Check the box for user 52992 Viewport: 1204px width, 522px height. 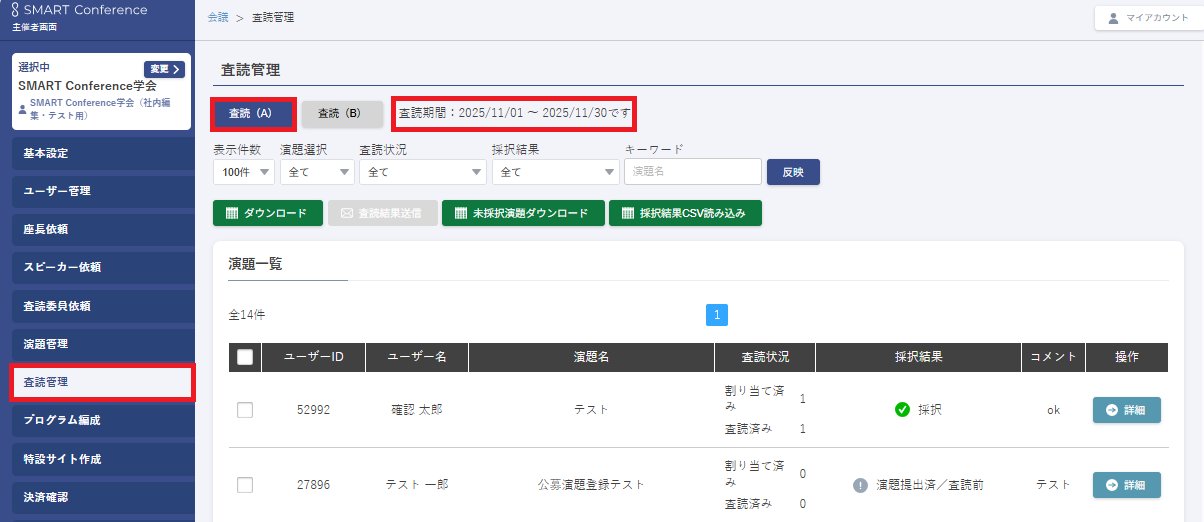point(245,410)
